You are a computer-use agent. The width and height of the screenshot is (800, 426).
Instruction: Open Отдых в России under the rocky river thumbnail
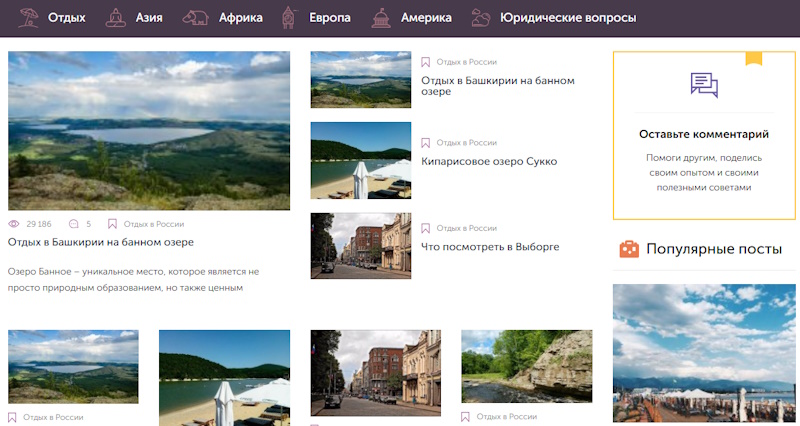point(507,417)
